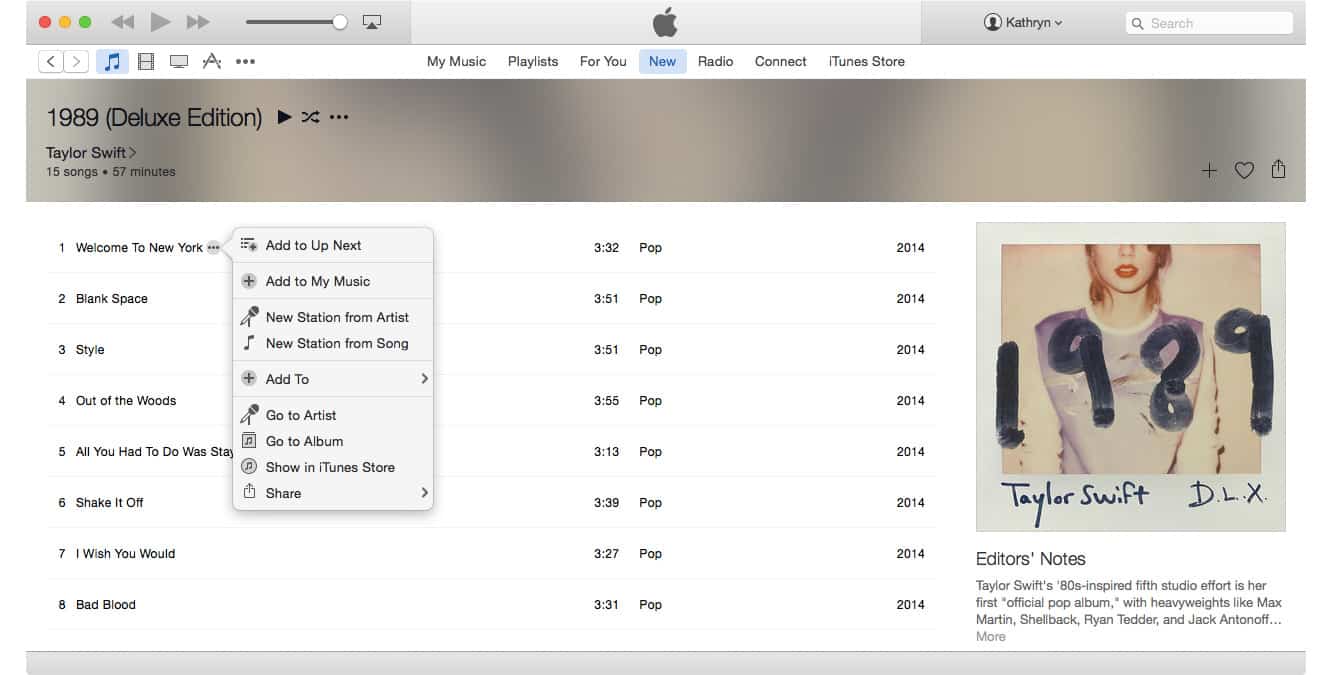Click ellipsis beside Welcome To New York
The image size is (1332, 675).
pyautogui.click(x=213, y=248)
